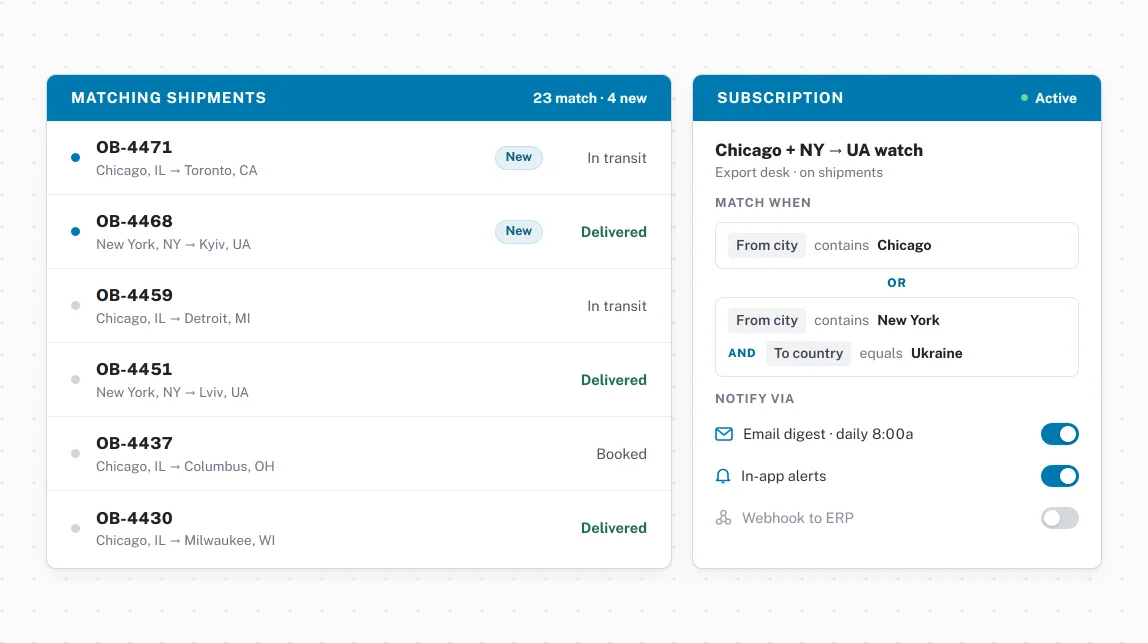The width and height of the screenshot is (1148, 643).
Task: Click Booked status of OB-4437
Action: (621, 454)
